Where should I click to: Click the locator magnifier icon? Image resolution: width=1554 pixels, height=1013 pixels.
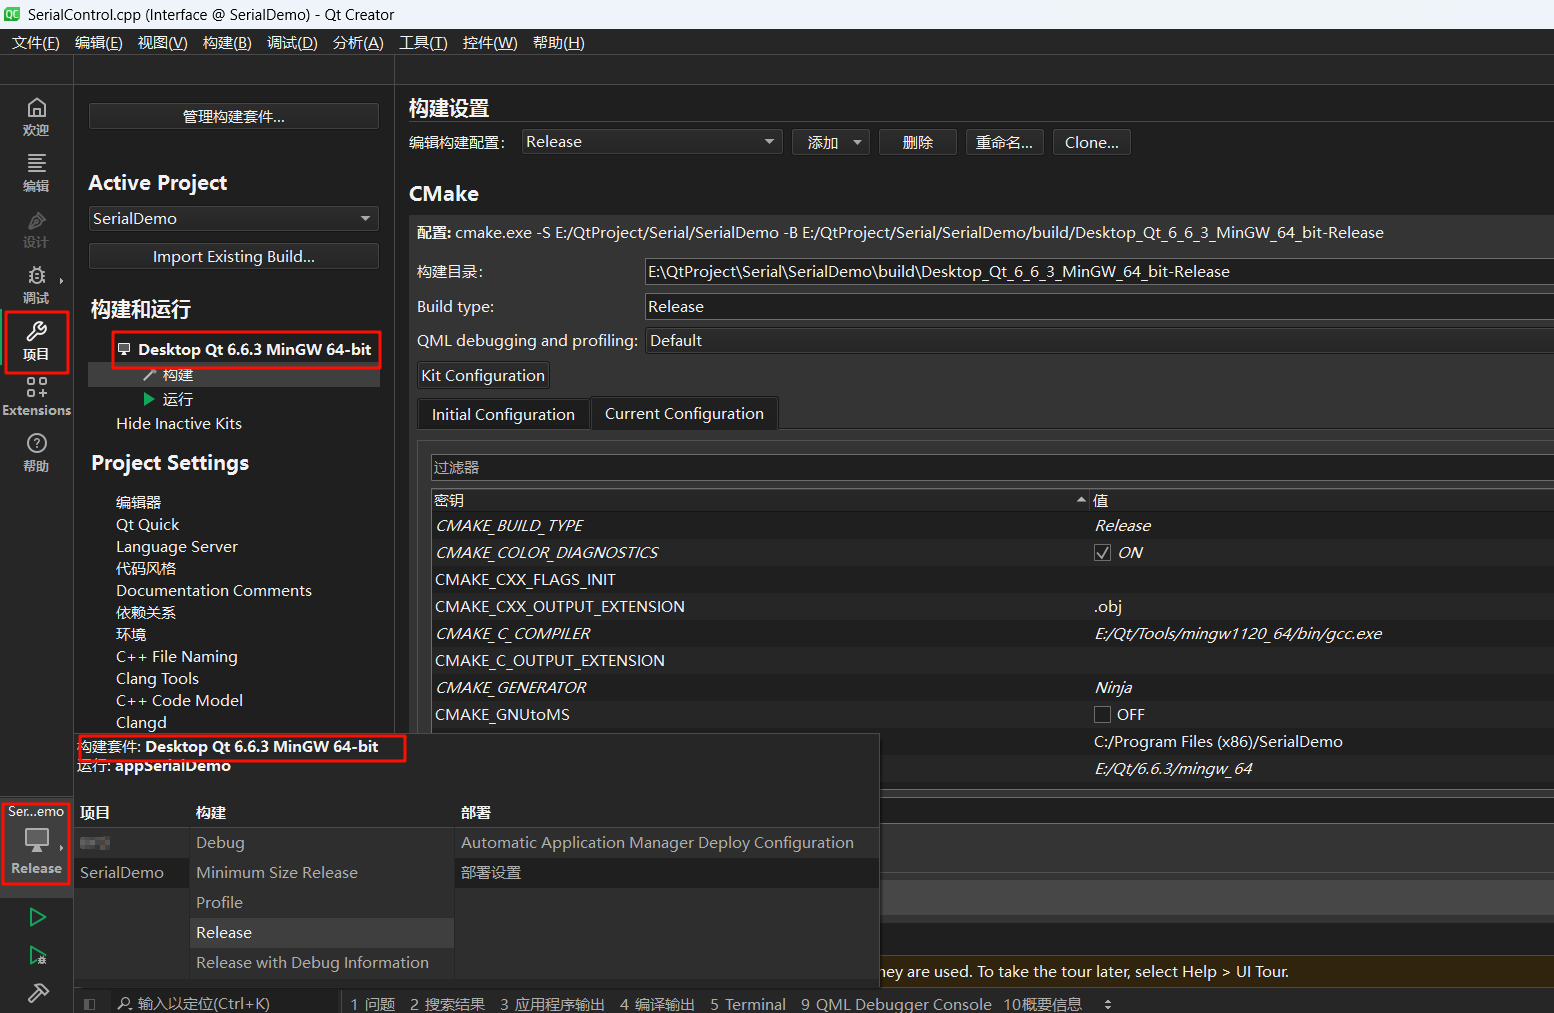click(x=125, y=1004)
